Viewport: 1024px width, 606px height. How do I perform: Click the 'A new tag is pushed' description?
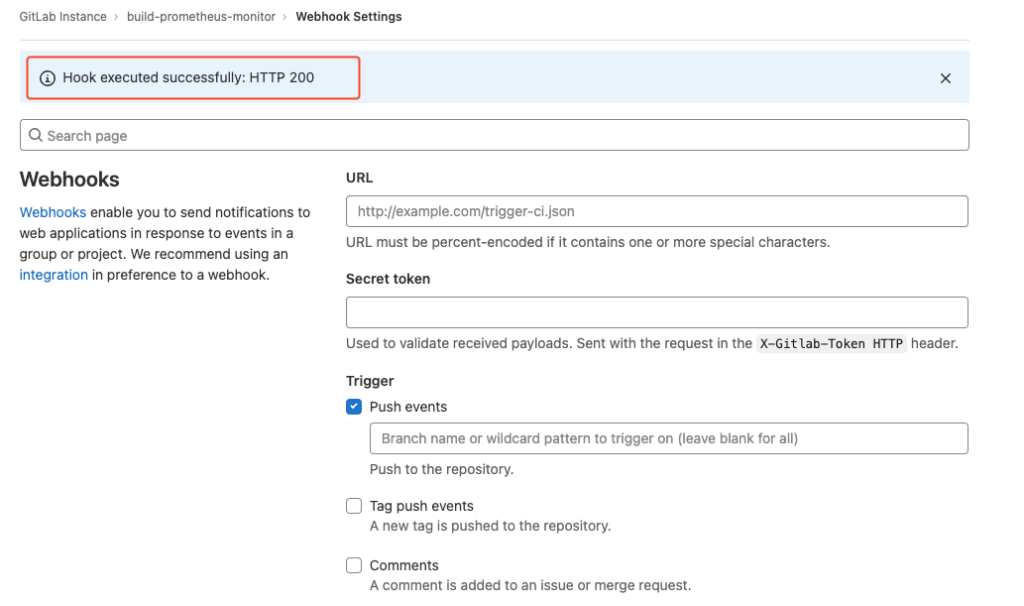490,526
